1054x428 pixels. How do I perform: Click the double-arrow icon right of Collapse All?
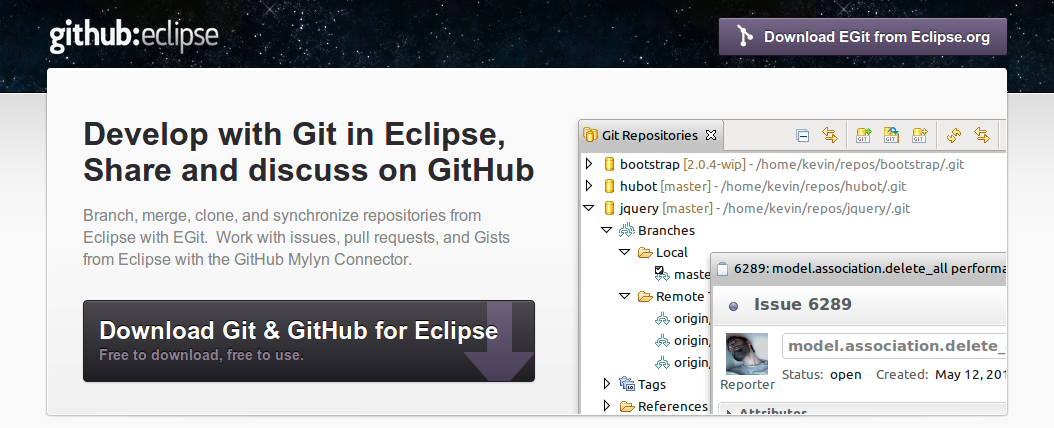(829, 135)
